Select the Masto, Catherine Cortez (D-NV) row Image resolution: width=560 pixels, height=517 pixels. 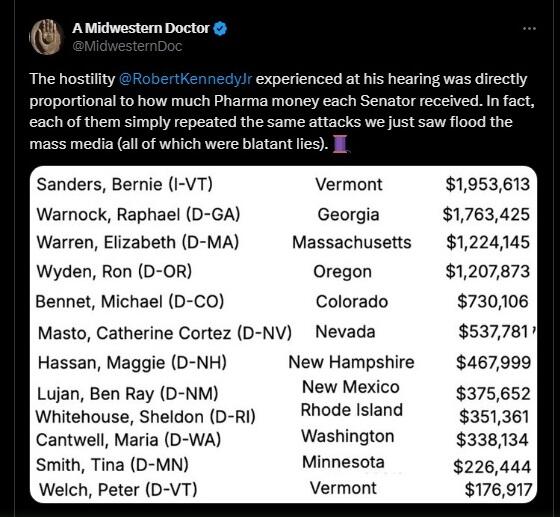pos(284,333)
